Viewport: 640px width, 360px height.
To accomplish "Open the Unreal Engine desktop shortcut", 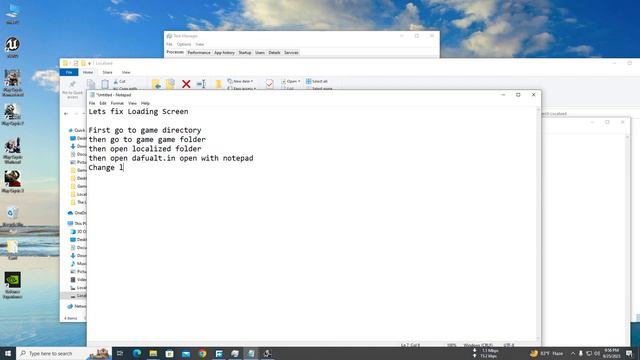I will [x=12, y=47].
